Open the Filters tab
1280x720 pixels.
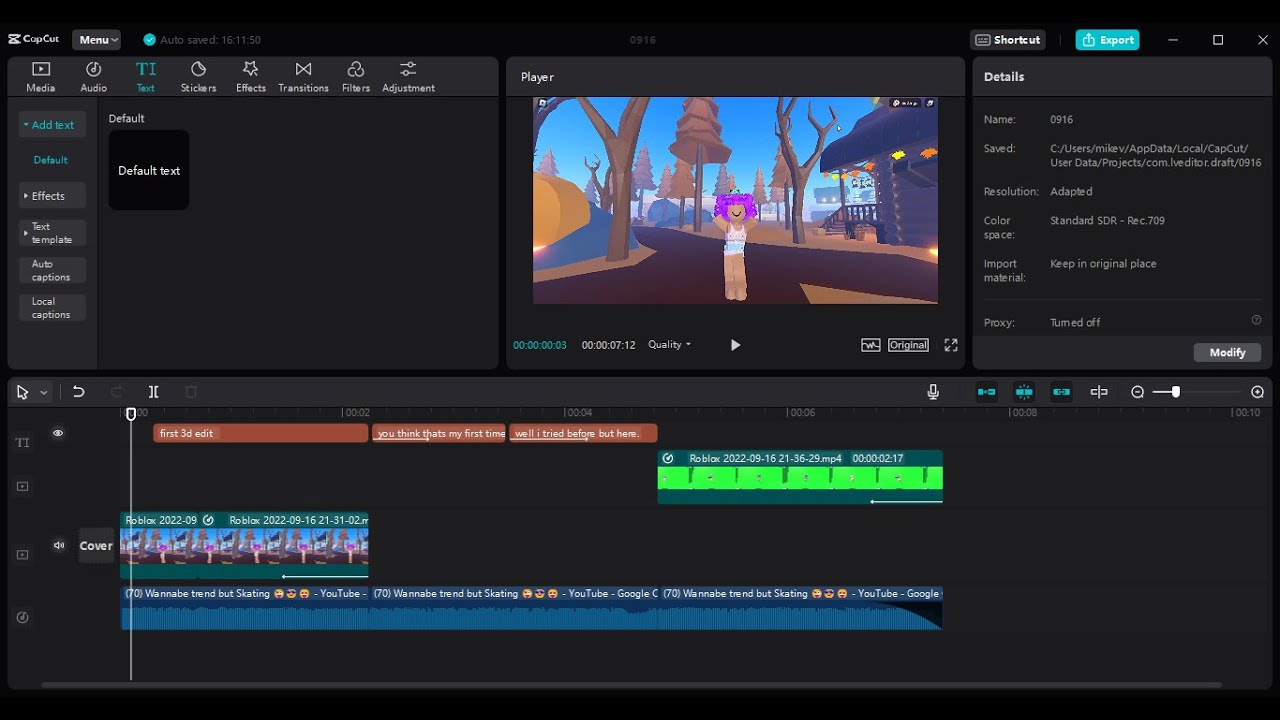(355, 77)
